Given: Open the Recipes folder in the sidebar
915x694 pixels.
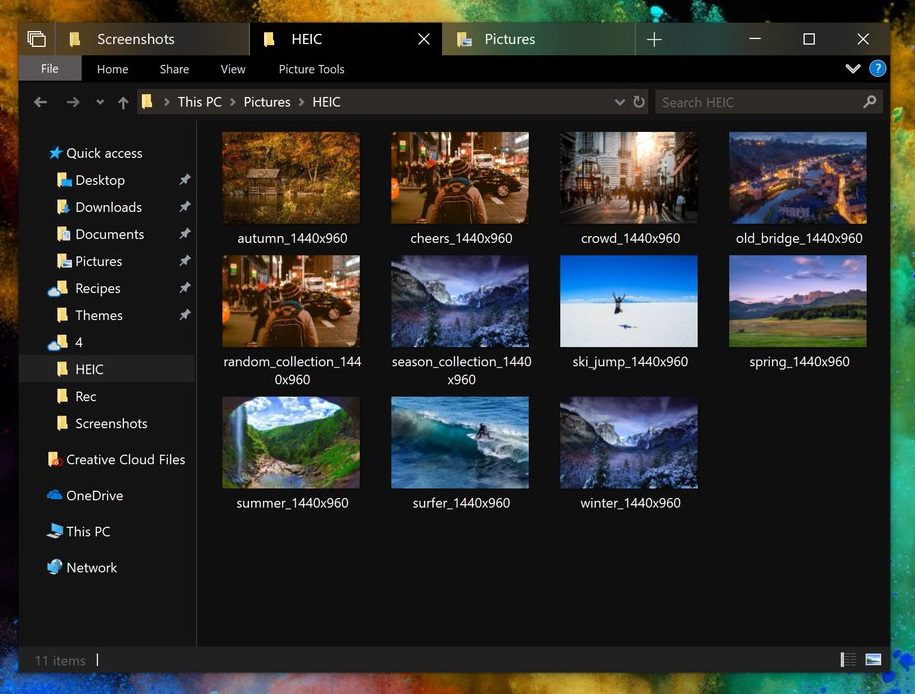Looking at the screenshot, I should (x=97, y=288).
